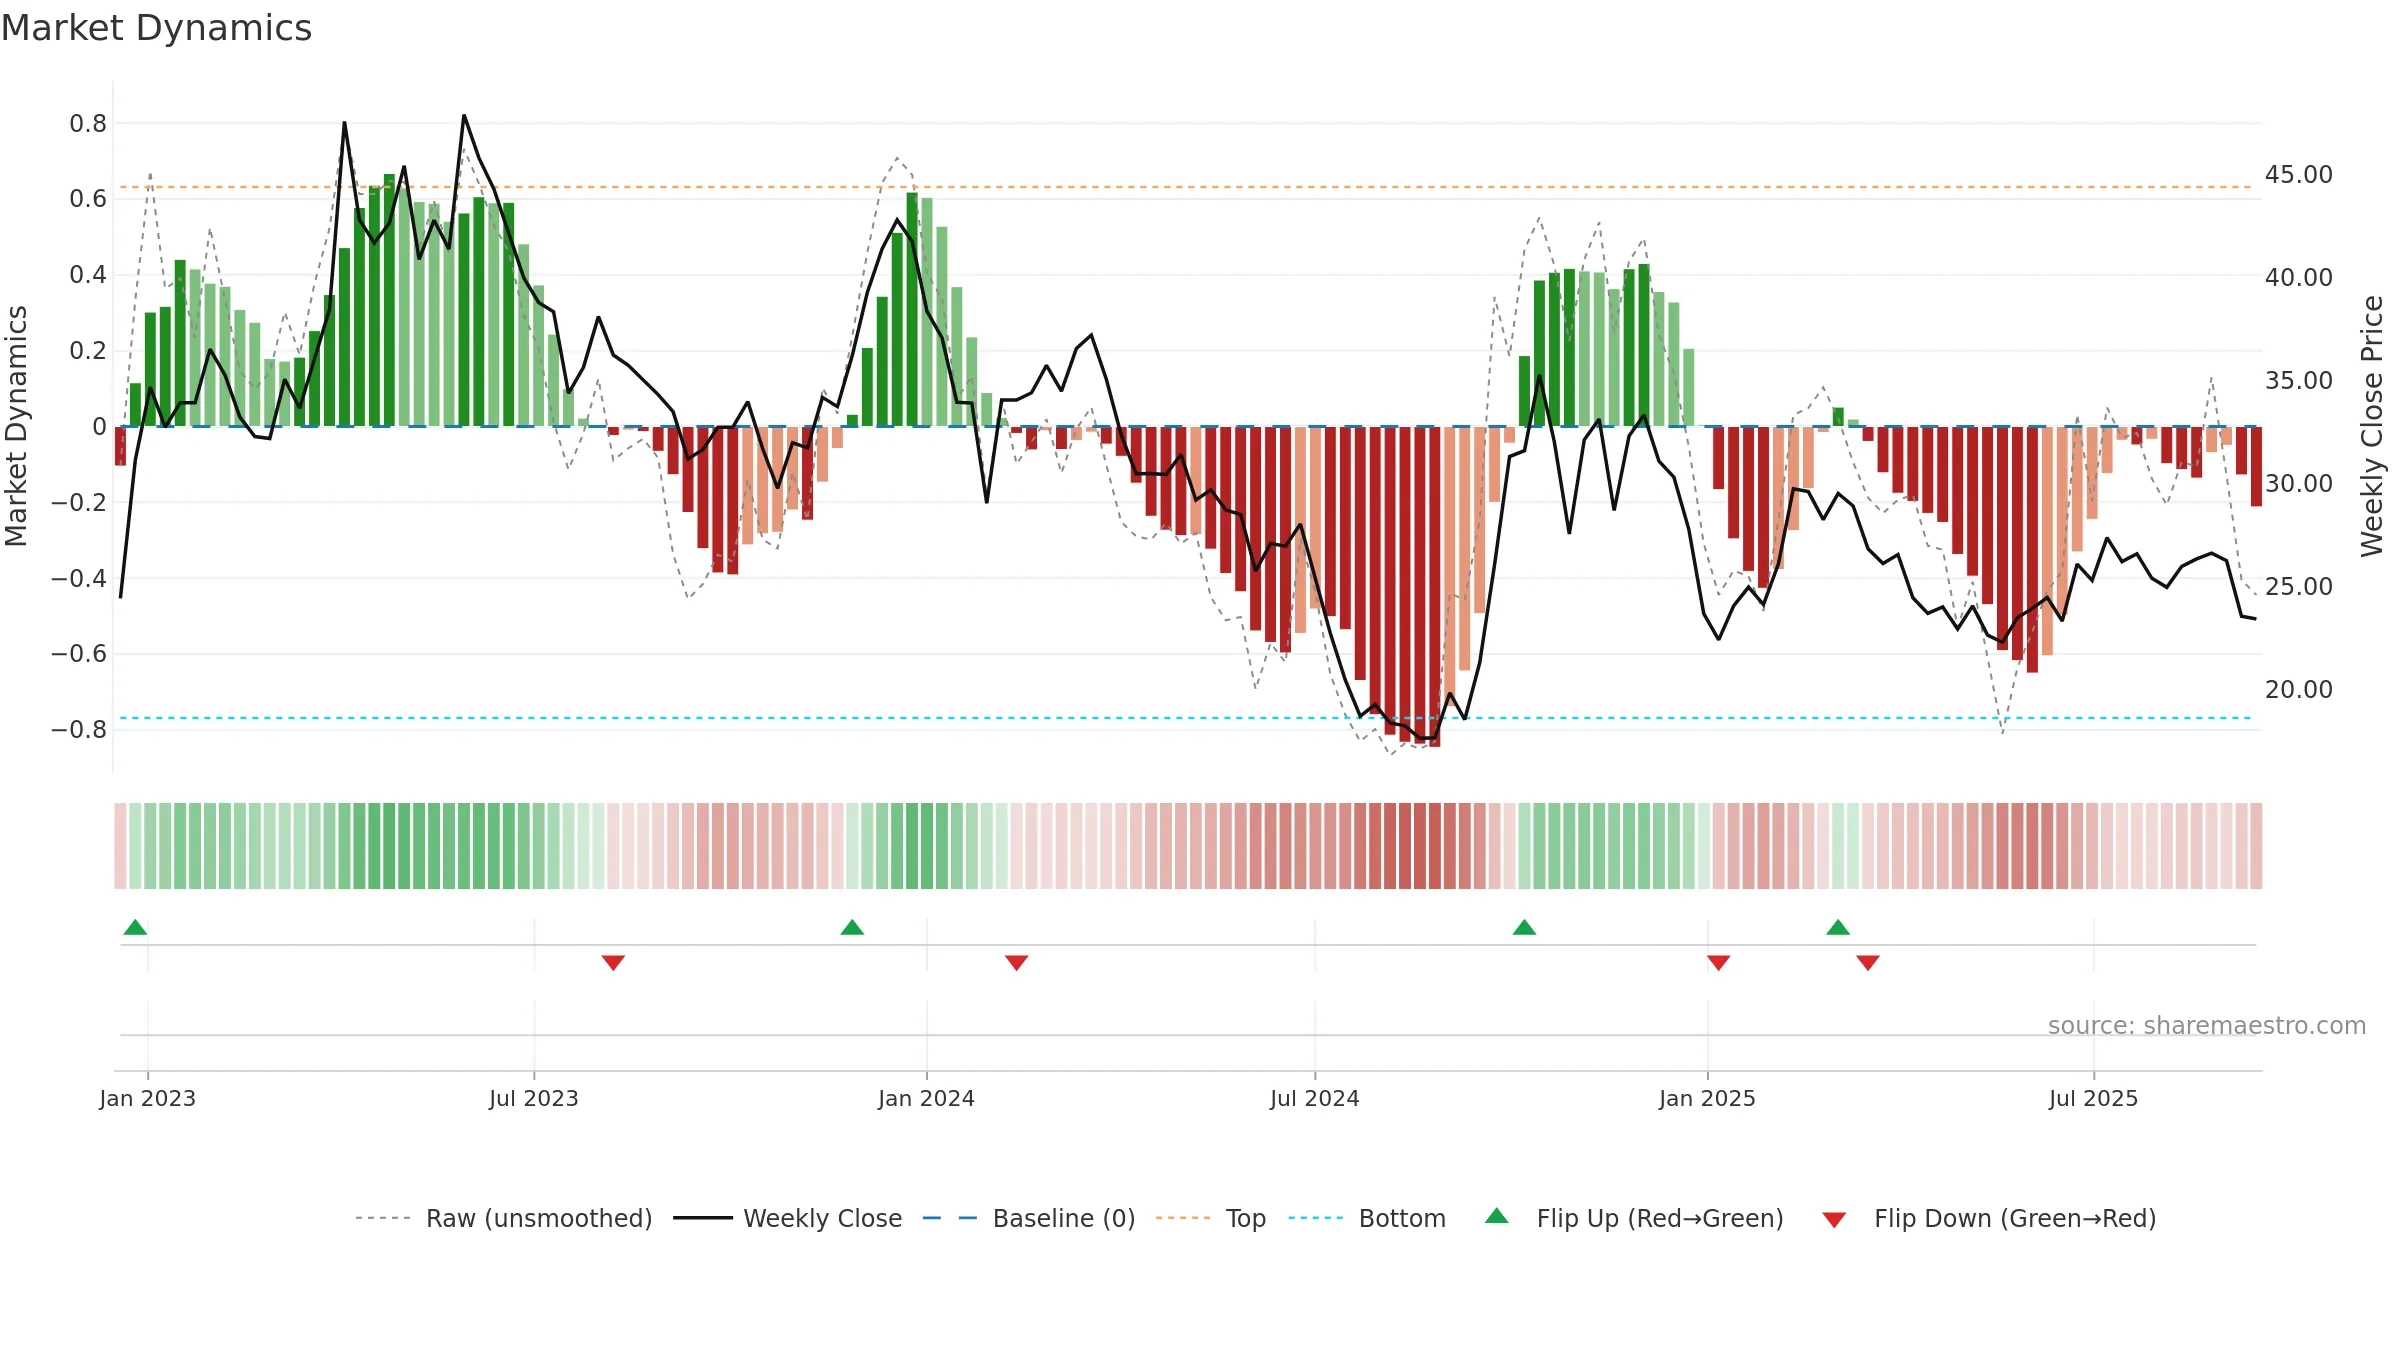
Task: Toggle the Weekly Close legend entry
Action: (x=788, y=1218)
